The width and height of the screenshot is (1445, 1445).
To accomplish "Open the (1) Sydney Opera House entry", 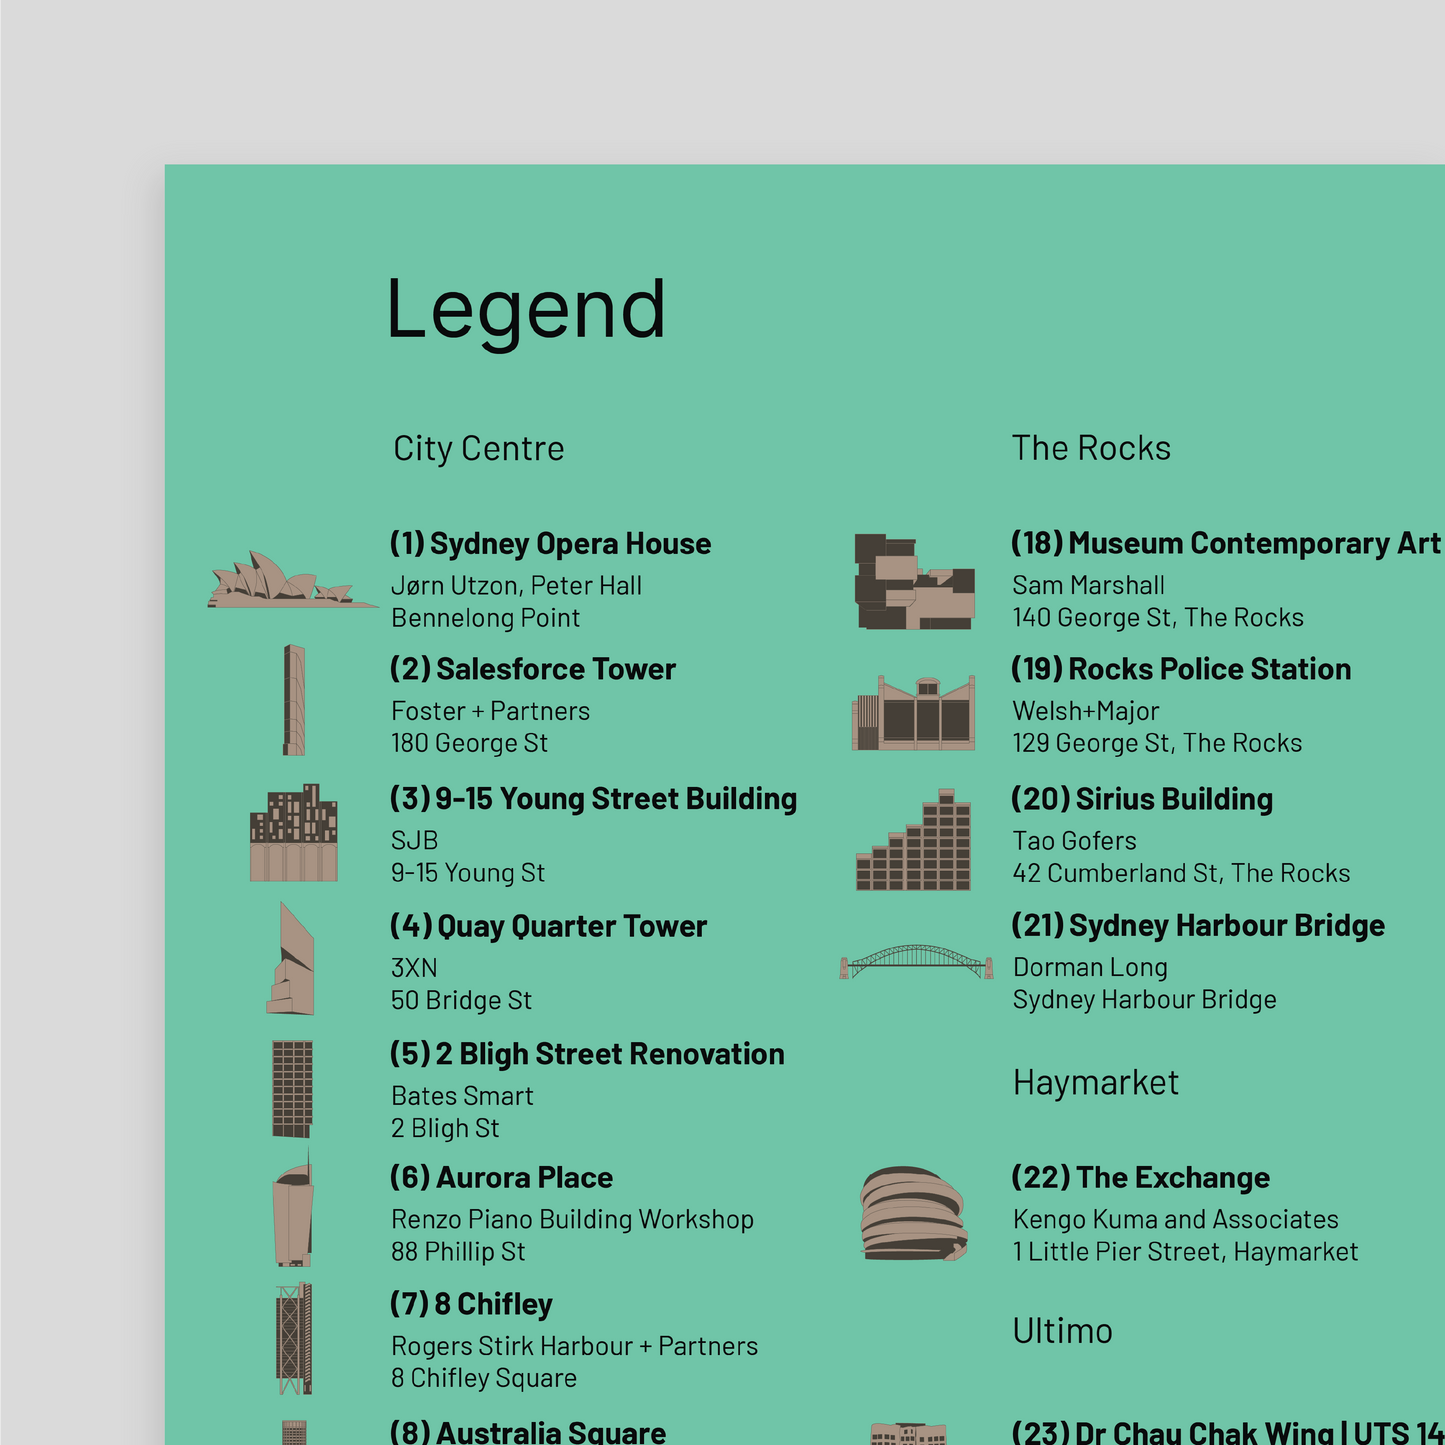I will [549, 543].
